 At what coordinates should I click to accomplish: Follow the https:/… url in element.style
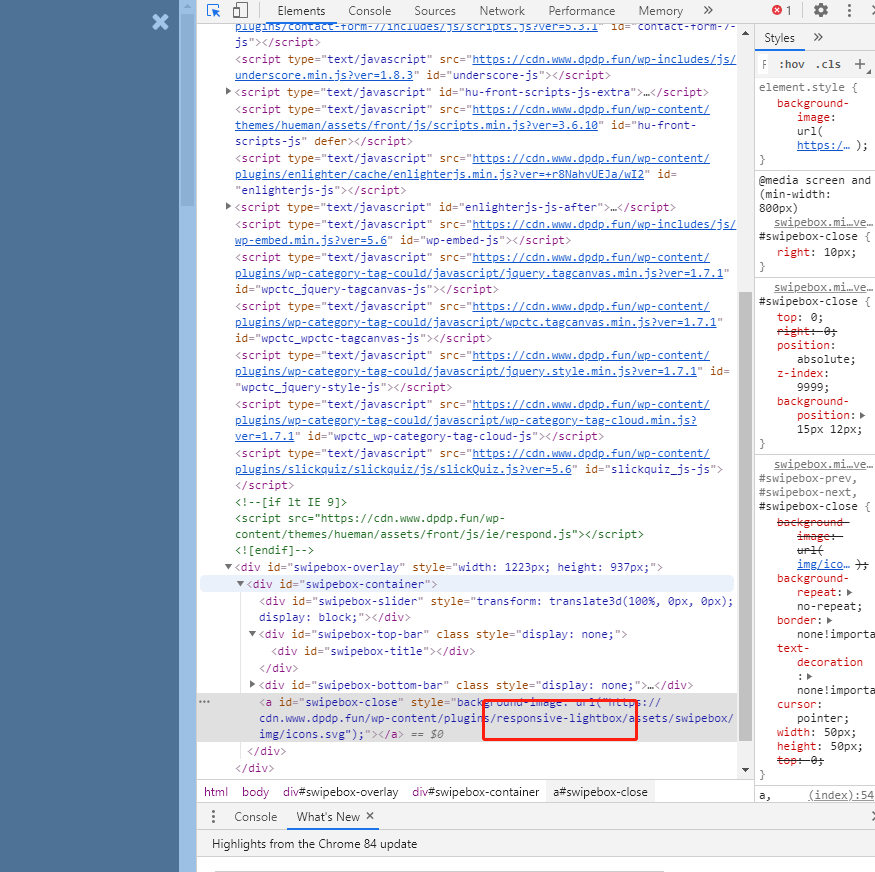(823, 146)
